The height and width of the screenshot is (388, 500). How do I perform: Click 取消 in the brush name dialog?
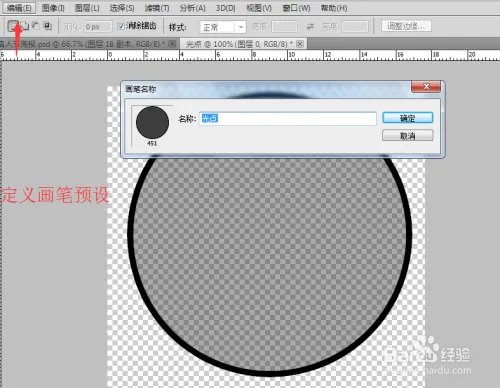pos(407,136)
